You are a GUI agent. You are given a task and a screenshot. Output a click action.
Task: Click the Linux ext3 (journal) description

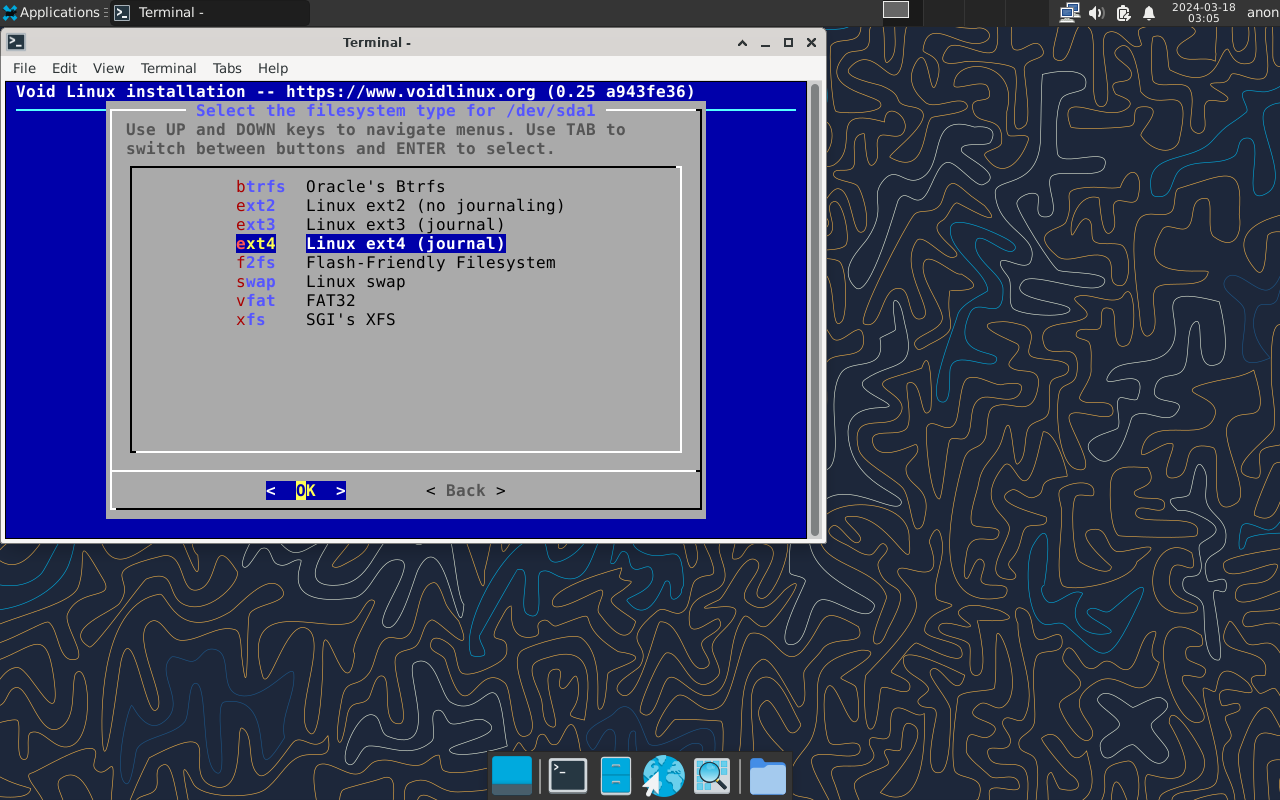point(406,225)
